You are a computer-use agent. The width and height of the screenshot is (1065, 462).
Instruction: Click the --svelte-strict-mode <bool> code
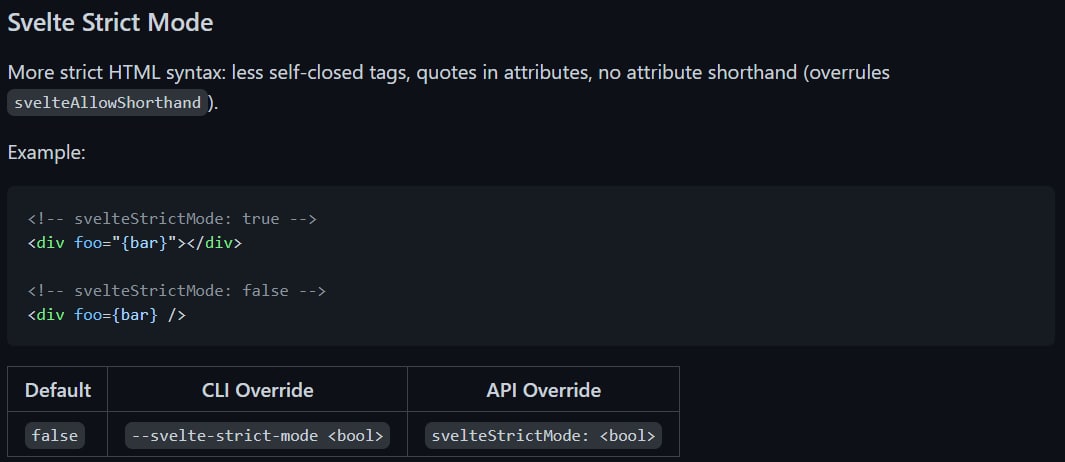pos(257,436)
